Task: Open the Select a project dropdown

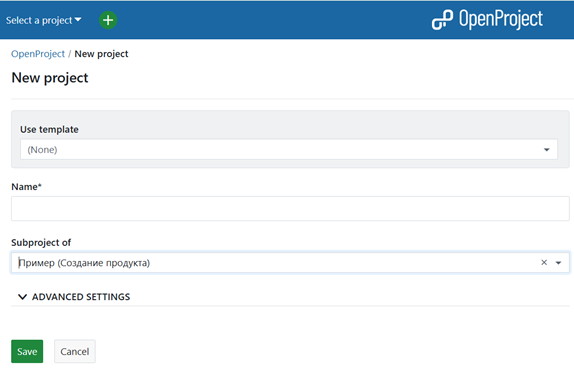Action: tap(44, 20)
